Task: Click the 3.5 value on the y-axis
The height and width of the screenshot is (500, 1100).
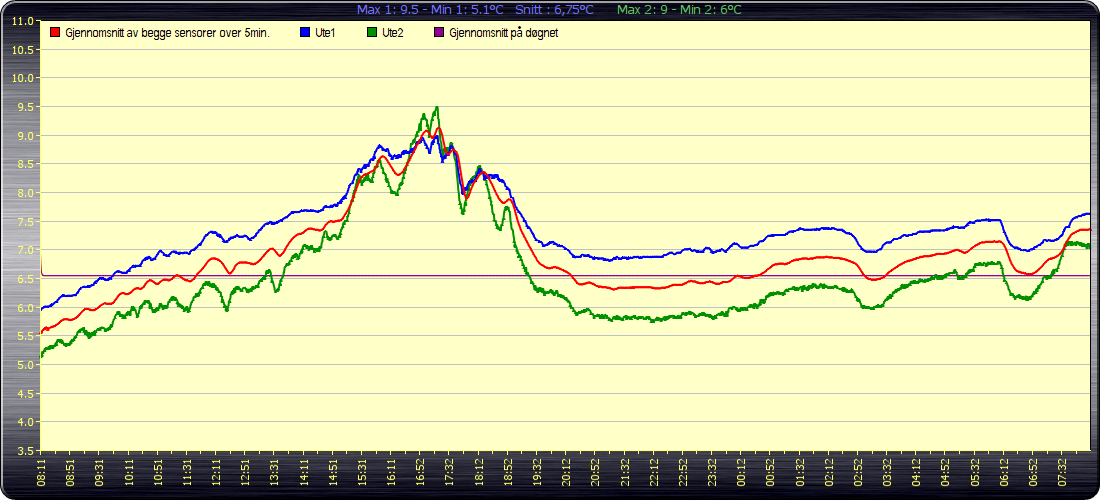Action: pos(22,451)
